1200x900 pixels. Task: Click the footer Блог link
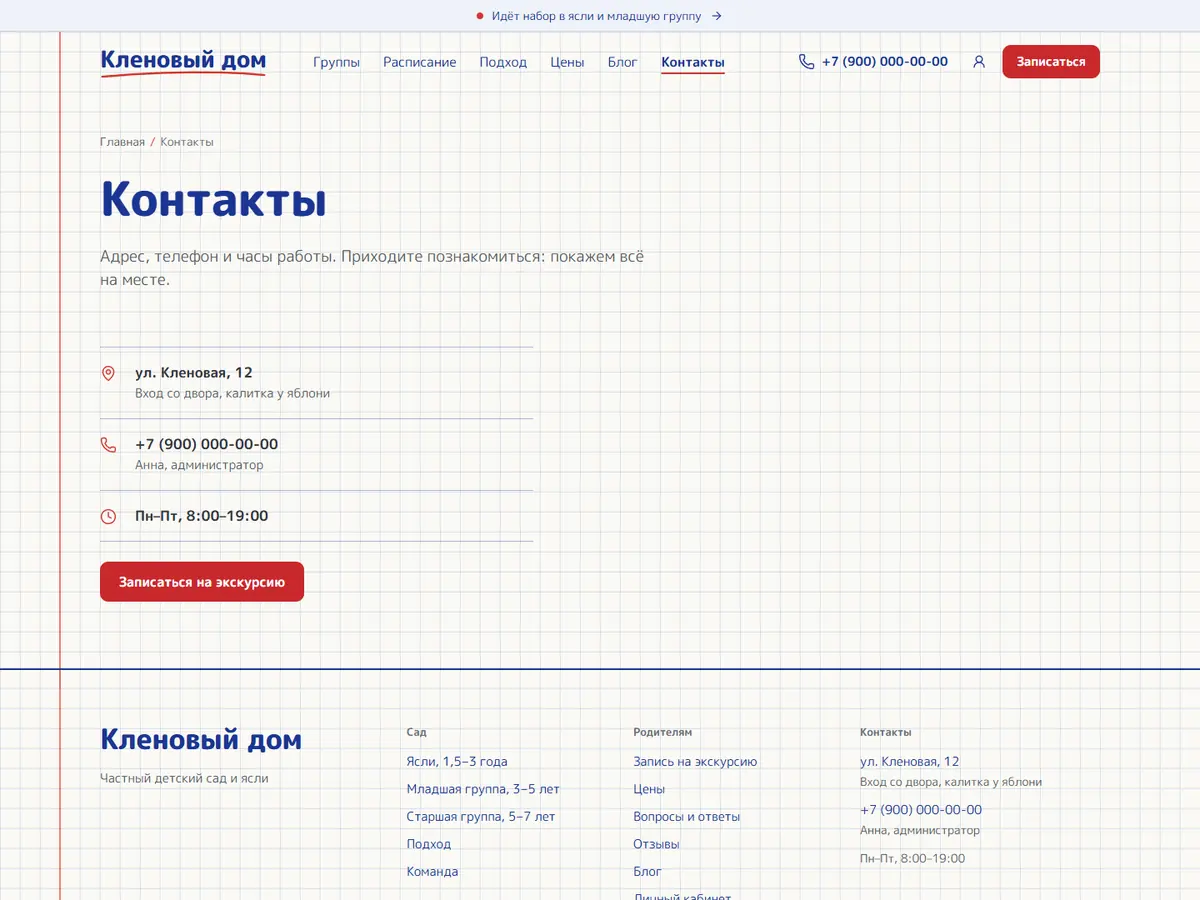point(647,872)
